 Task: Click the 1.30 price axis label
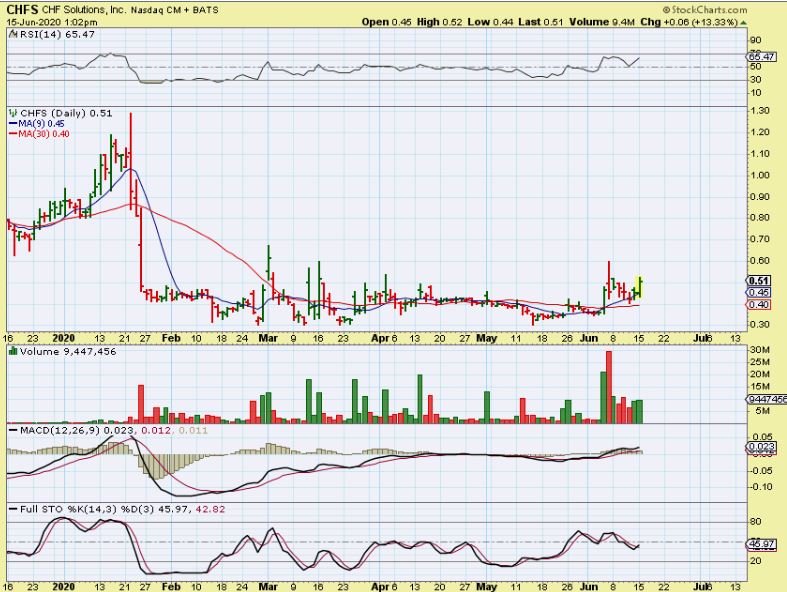(759, 110)
